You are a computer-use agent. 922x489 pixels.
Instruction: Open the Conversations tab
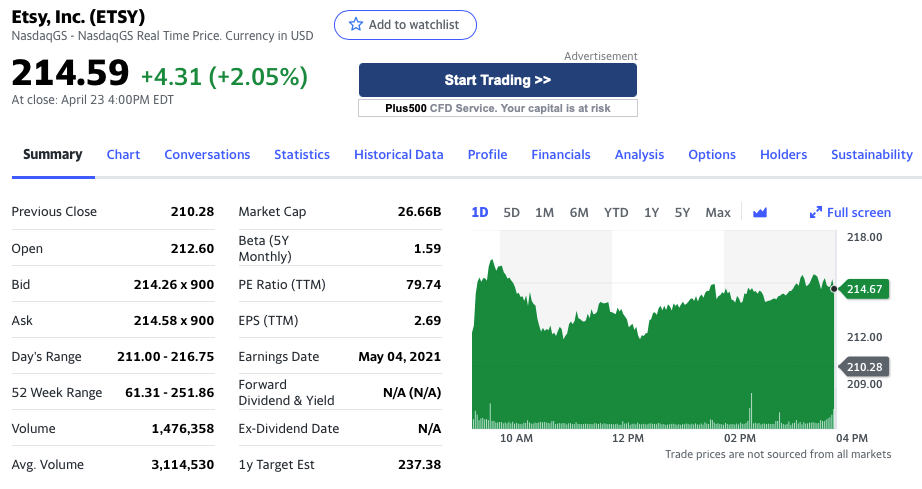click(x=207, y=155)
